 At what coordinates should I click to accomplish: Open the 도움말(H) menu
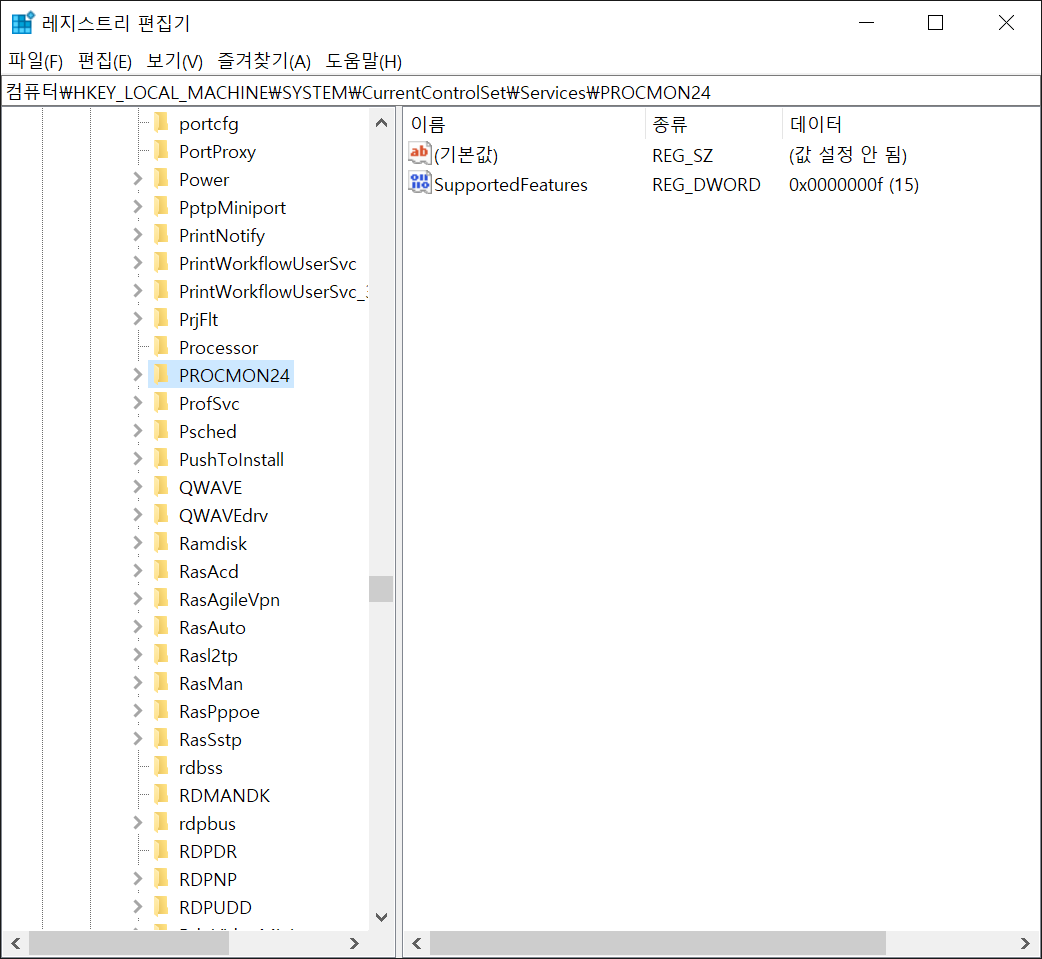pyautogui.click(x=364, y=61)
